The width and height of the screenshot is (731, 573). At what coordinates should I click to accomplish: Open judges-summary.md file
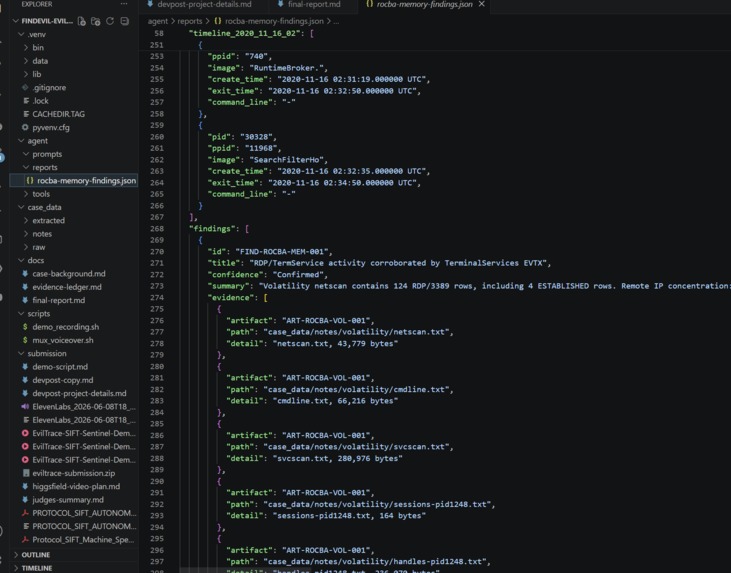68,500
